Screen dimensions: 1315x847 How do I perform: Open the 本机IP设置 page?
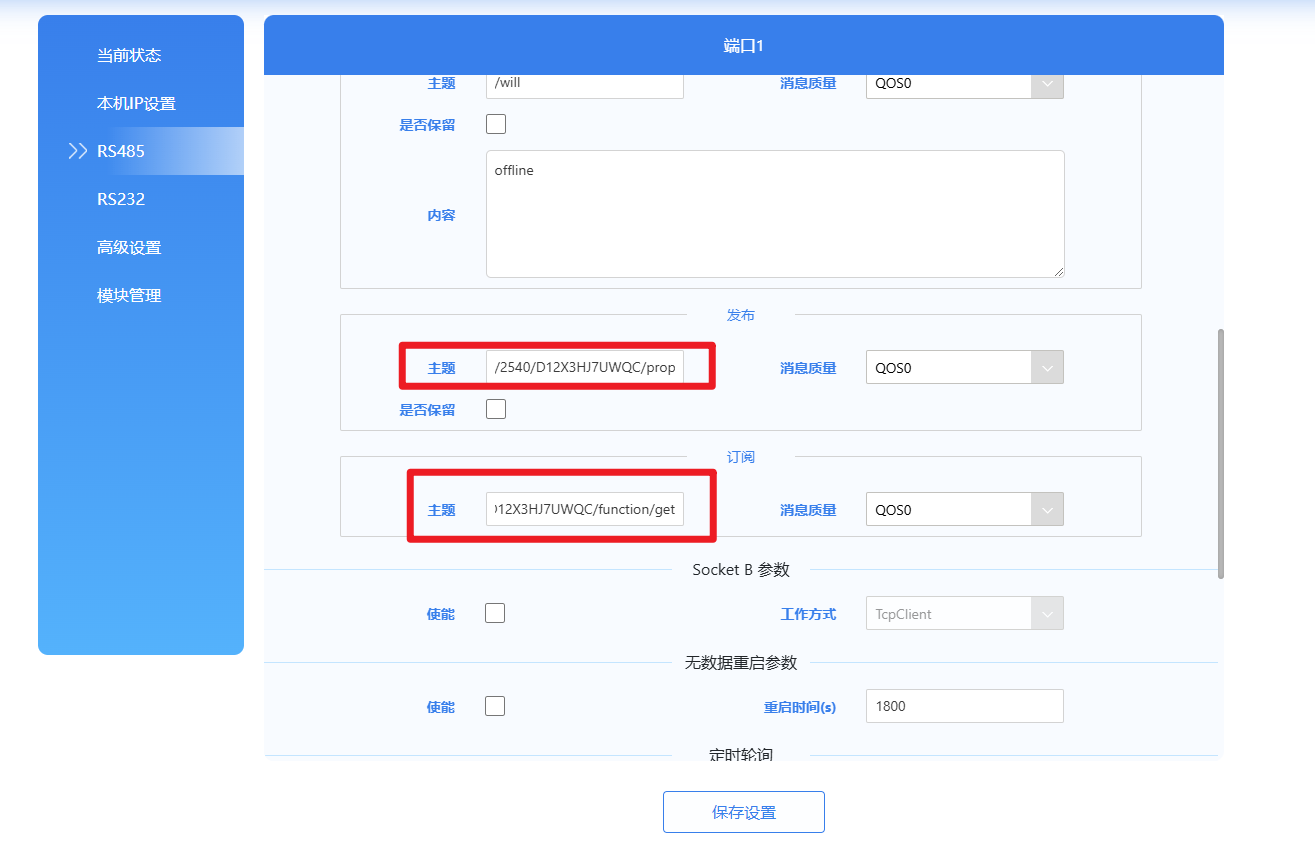pos(136,103)
